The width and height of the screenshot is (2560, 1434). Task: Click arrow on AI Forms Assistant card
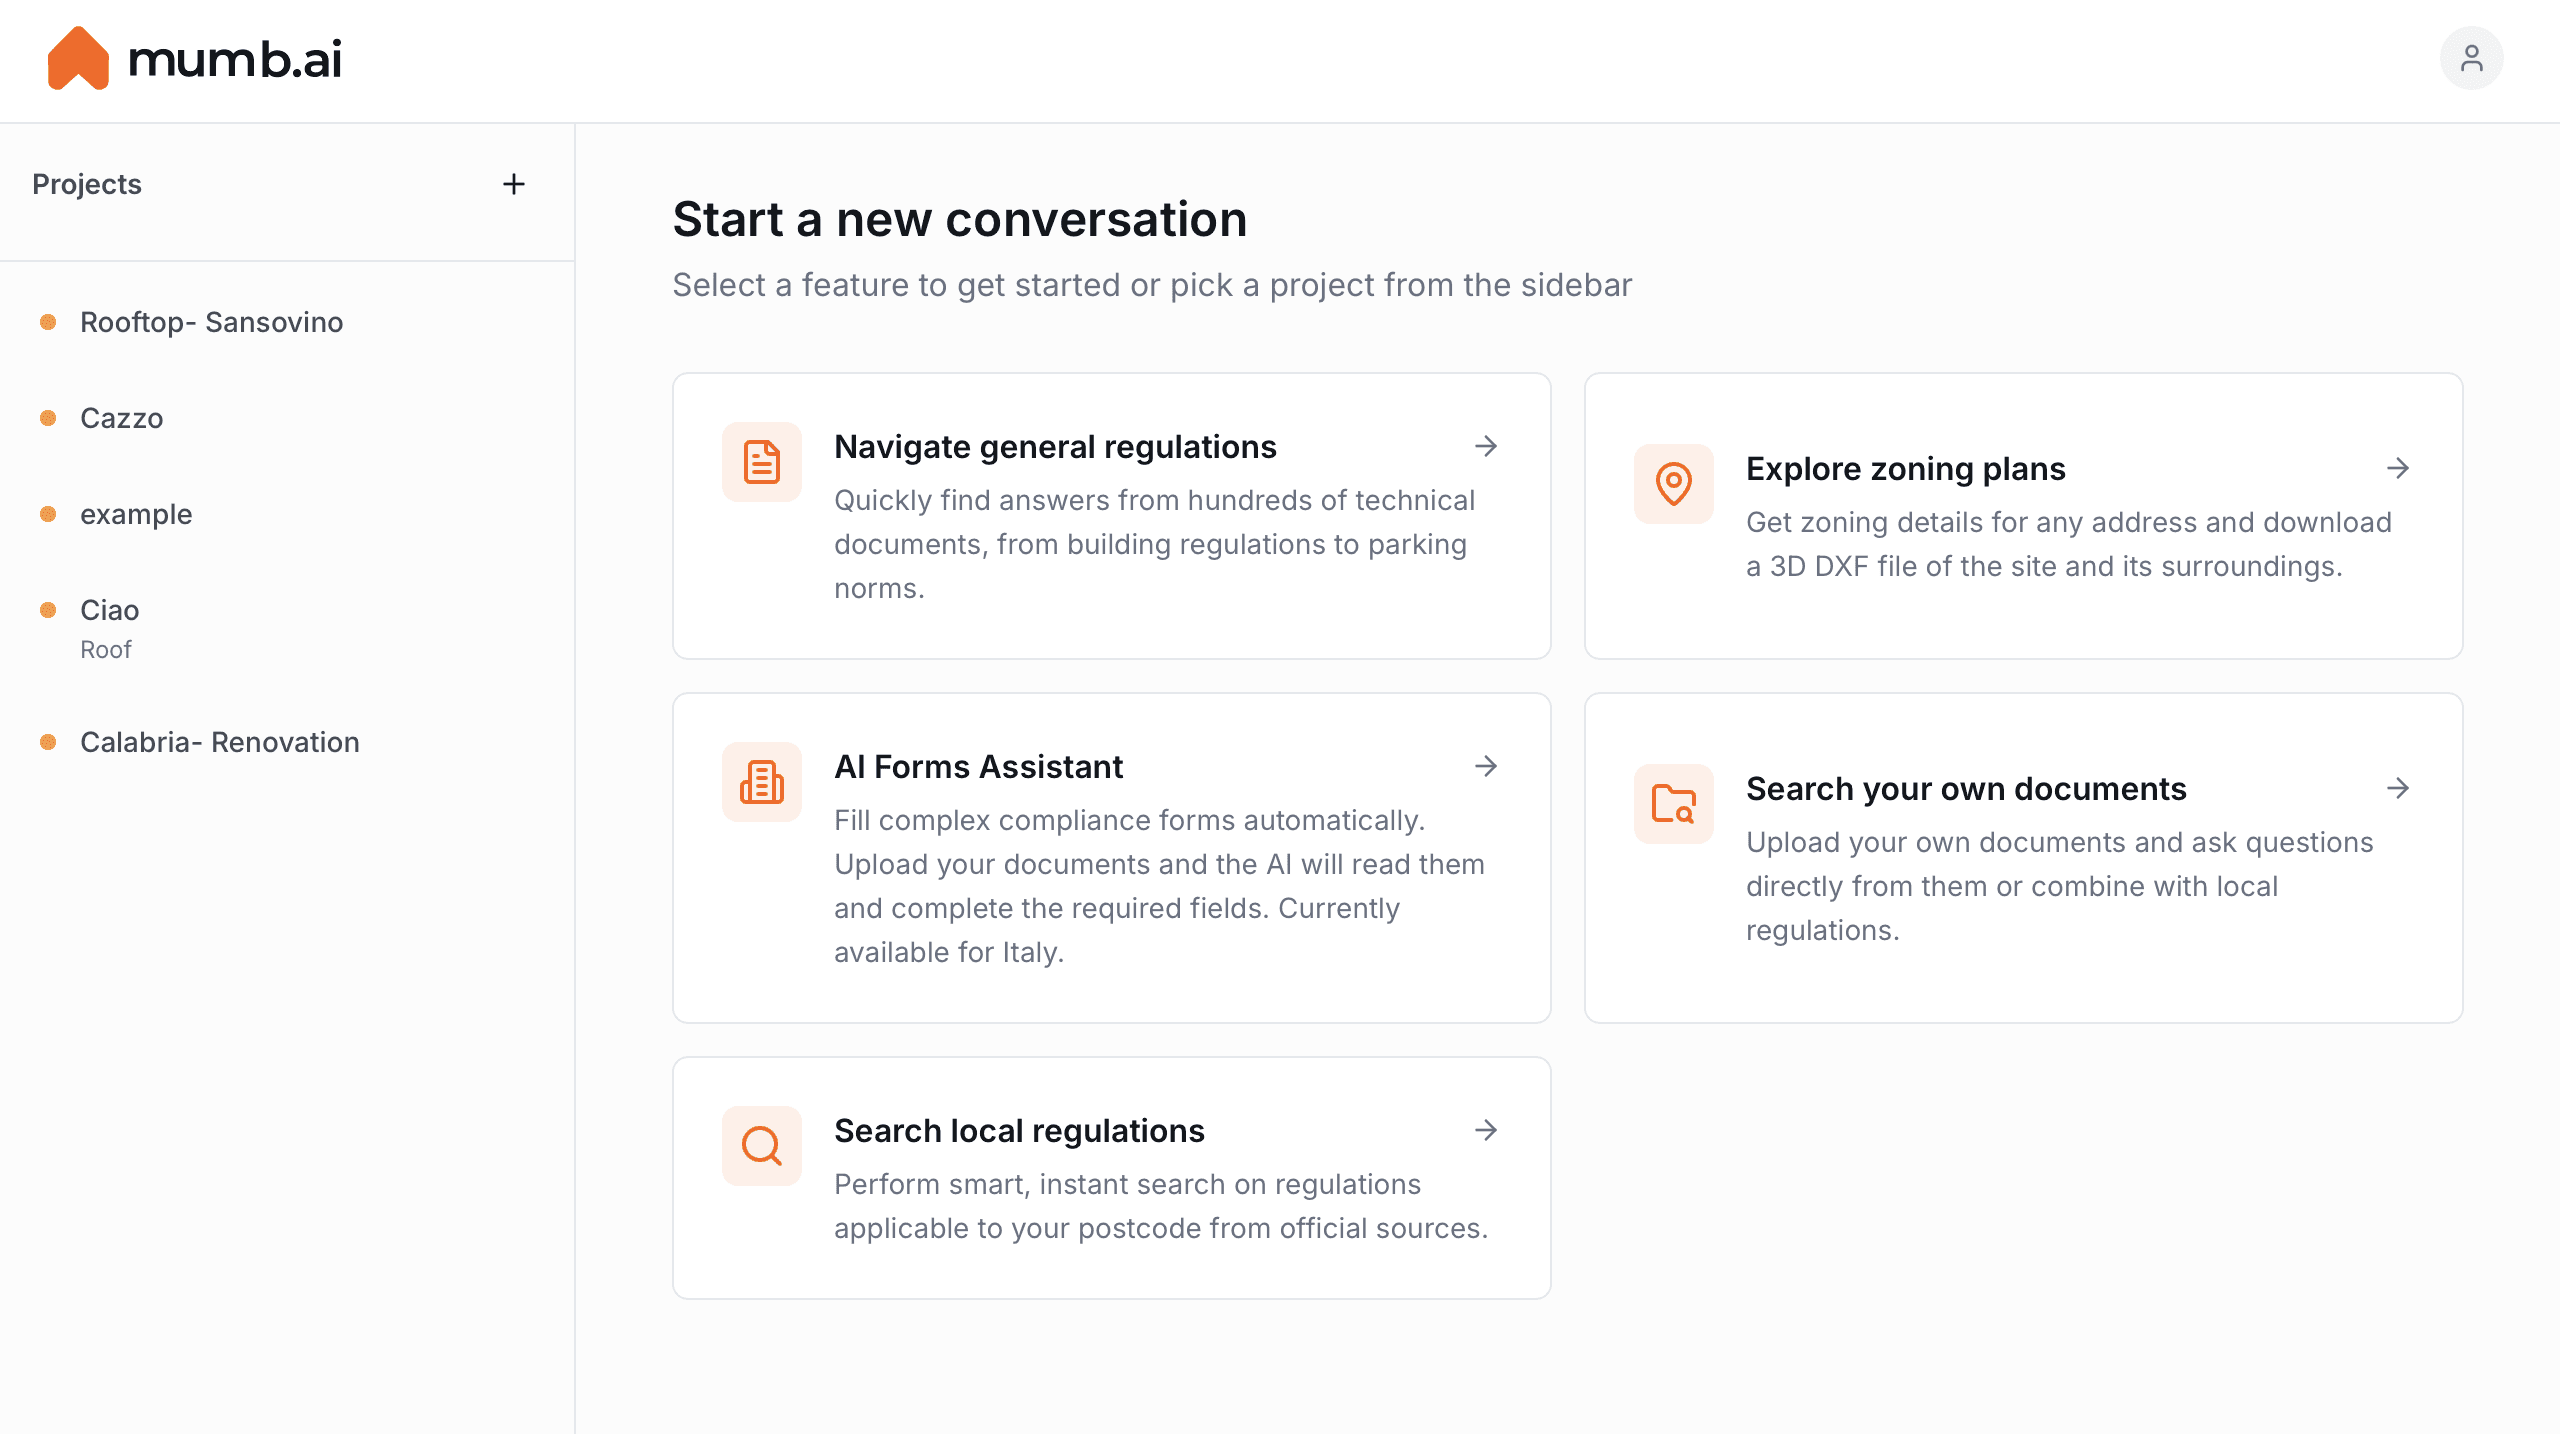pos(1486,766)
